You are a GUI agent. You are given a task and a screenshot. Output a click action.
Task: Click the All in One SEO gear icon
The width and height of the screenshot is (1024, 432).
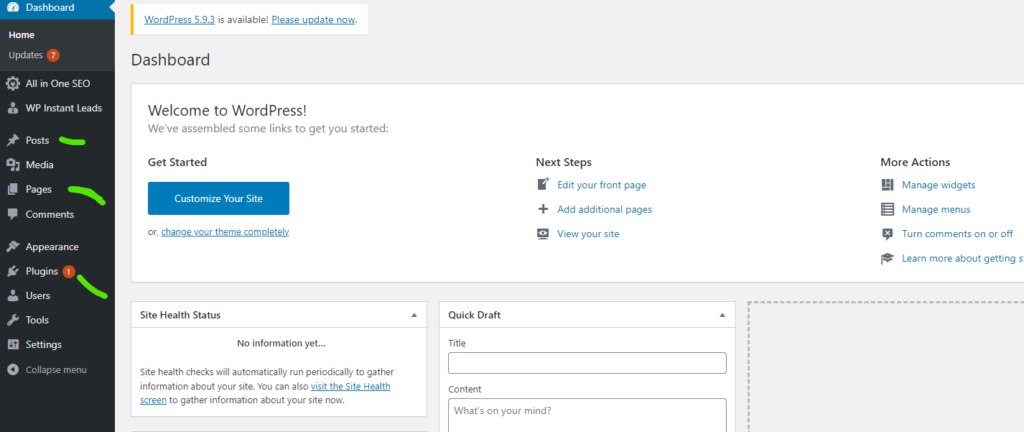pos(12,84)
